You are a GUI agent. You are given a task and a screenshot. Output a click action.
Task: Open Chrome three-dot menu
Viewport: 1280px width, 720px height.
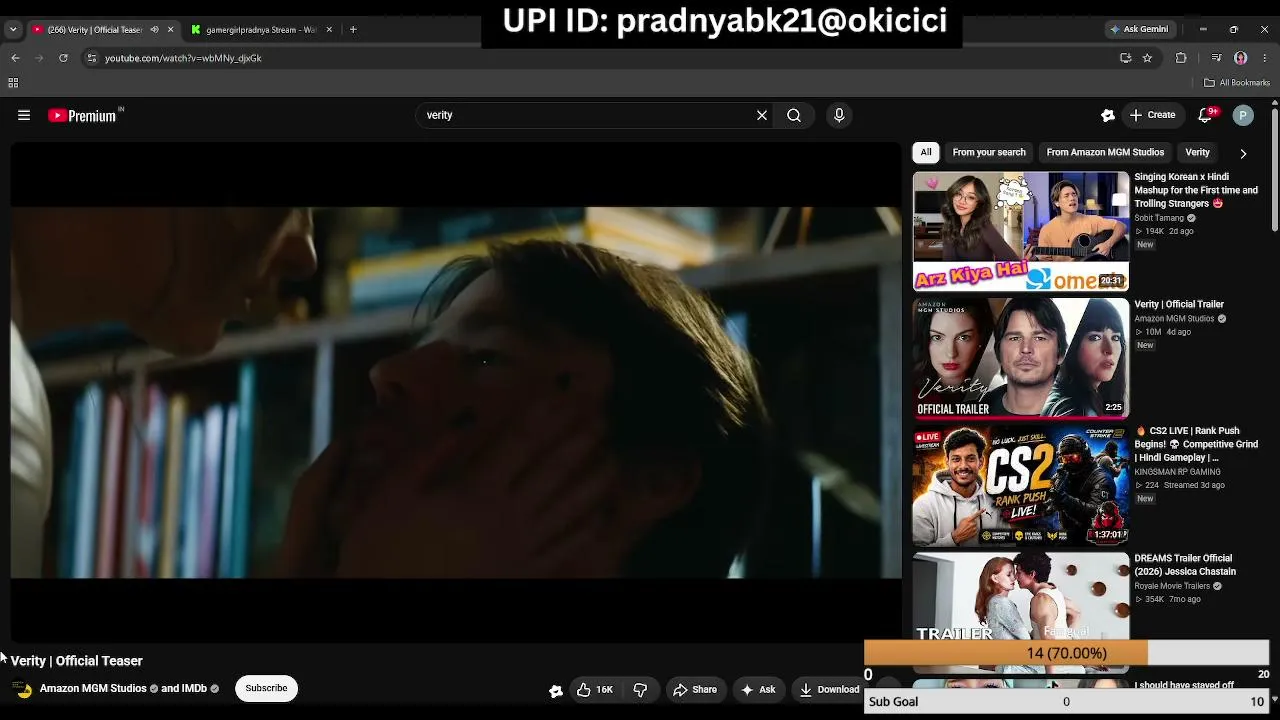(x=1265, y=58)
